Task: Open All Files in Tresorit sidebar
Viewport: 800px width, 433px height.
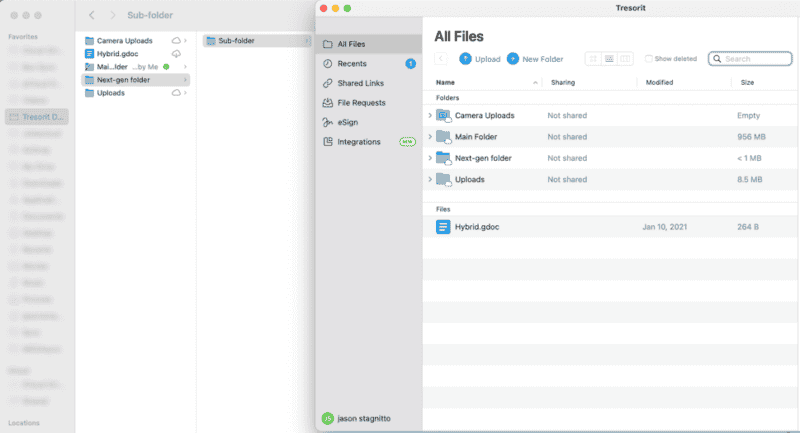Action: 368,44
